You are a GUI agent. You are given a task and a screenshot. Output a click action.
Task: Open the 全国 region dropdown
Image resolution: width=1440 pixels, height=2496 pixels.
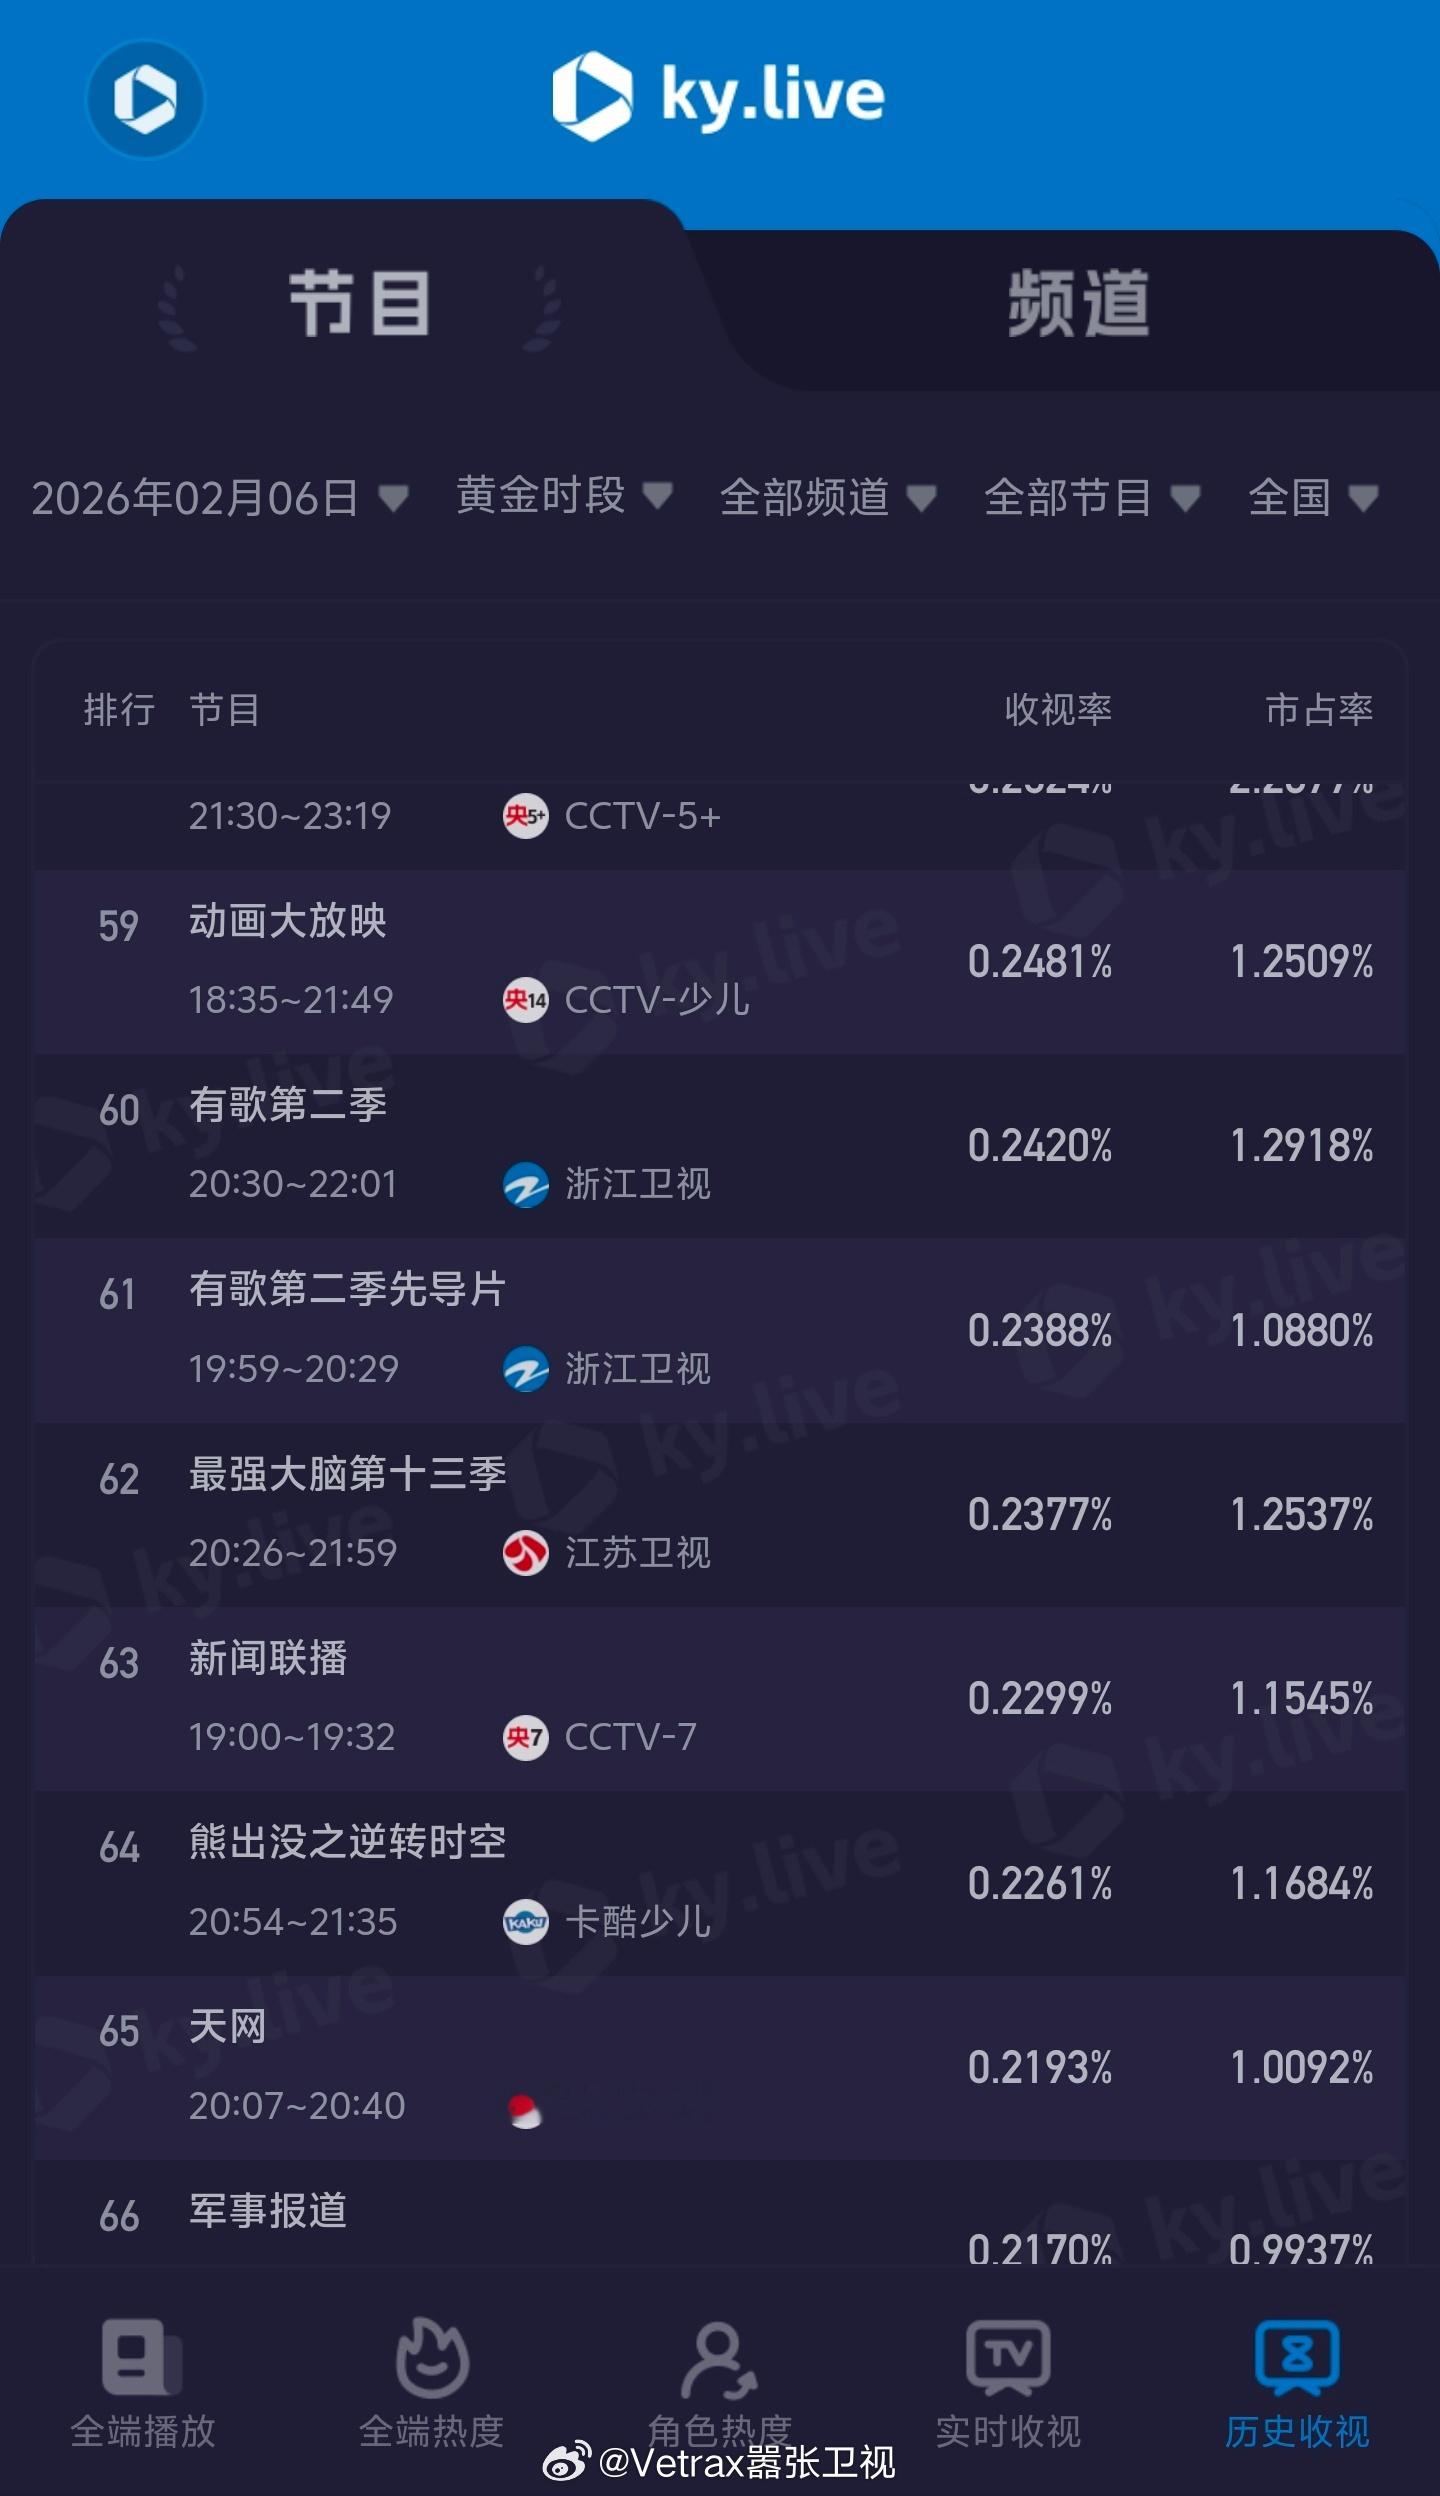(1312, 497)
